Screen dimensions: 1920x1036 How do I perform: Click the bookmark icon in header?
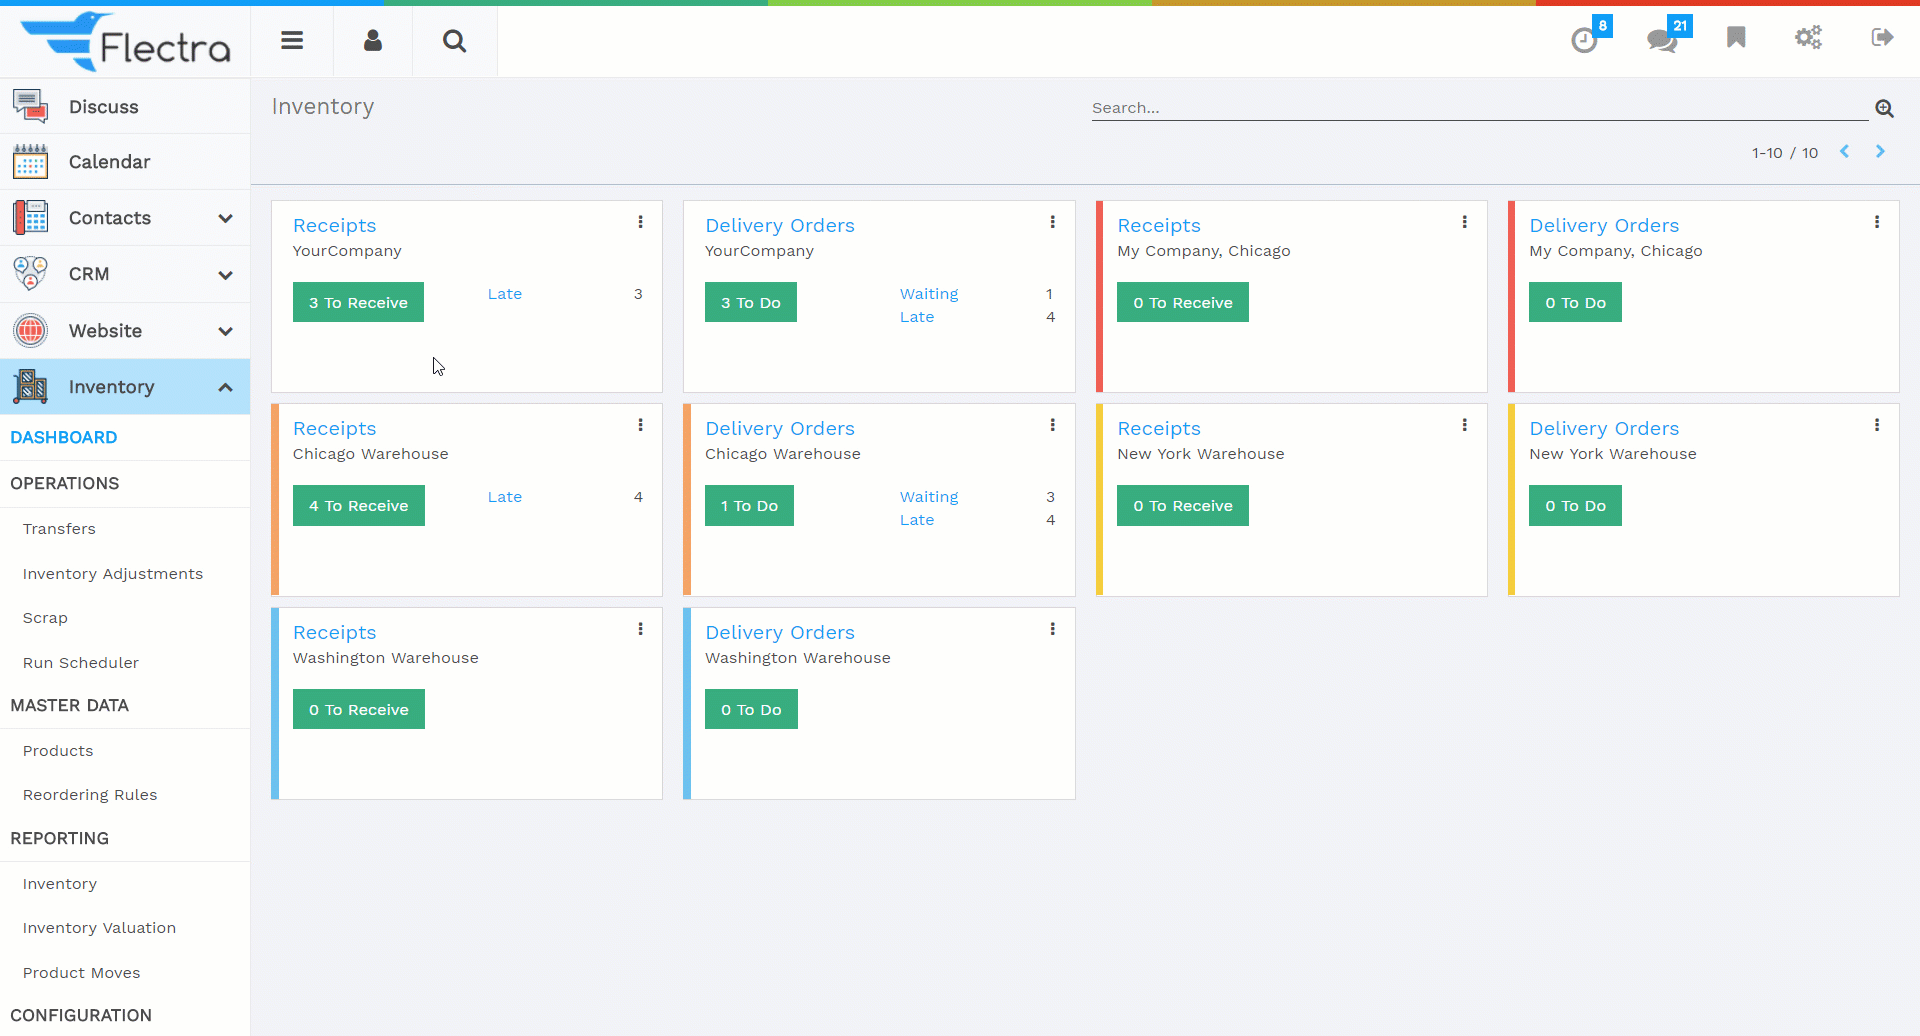1736,38
